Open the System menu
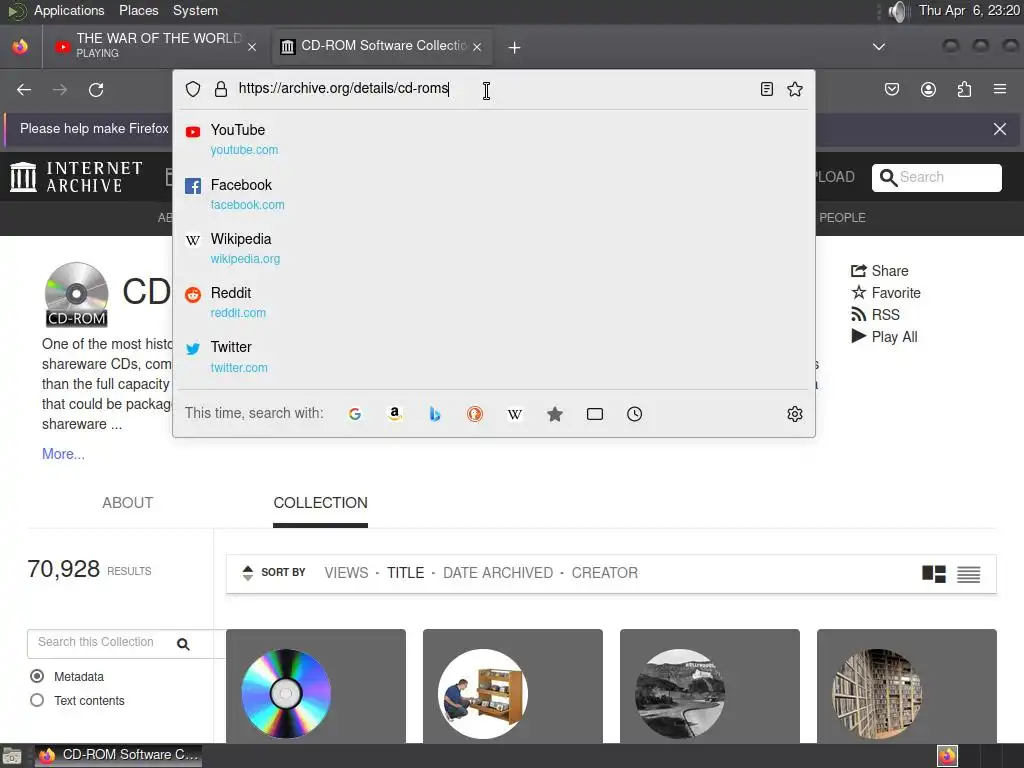1024x768 pixels. tap(195, 10)
